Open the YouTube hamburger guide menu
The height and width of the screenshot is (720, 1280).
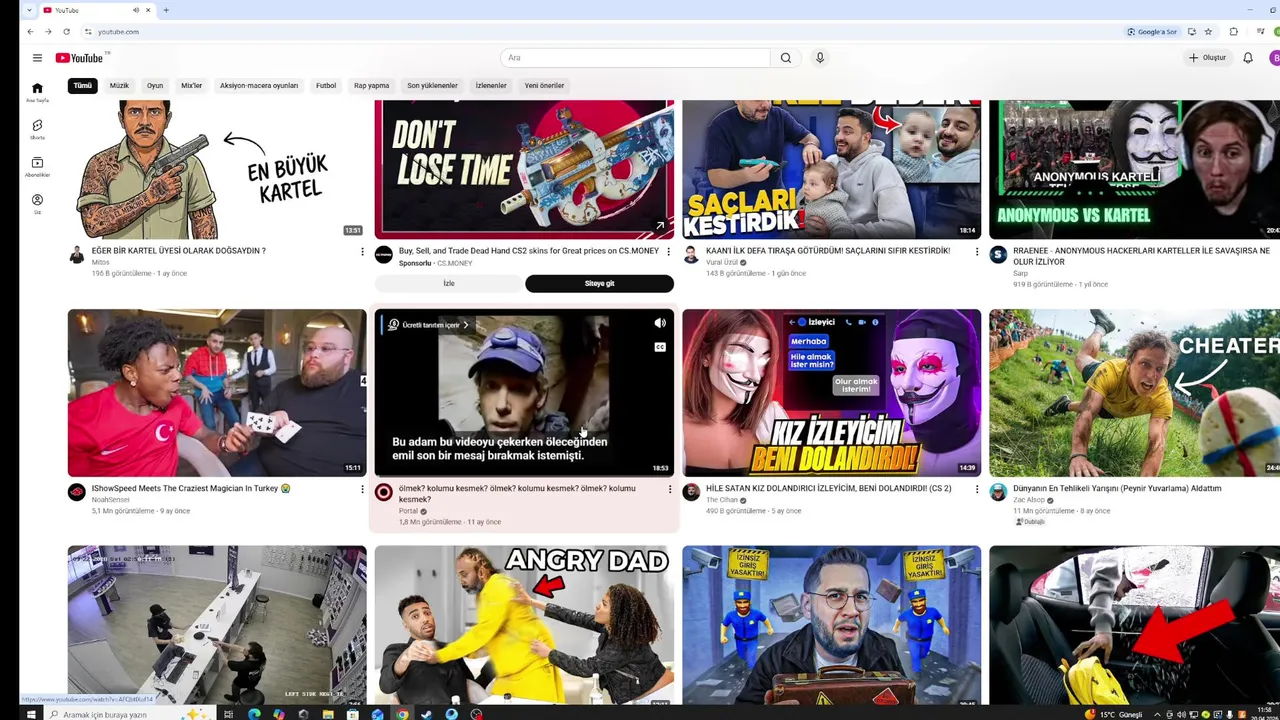pos(37,58)
